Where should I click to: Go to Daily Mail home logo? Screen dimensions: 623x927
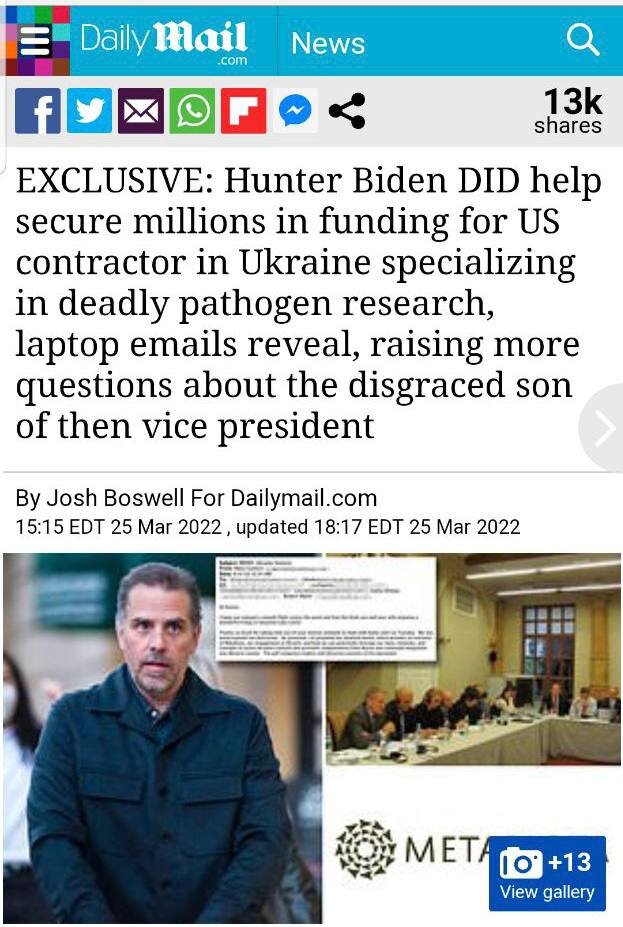[x=164, y=43]
